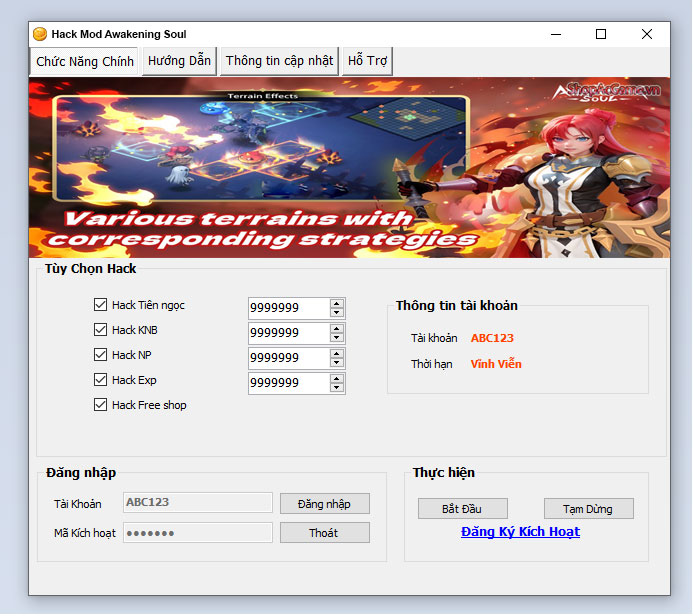
Task: Lower the Hack NP value using down arrow
Action: 337,363
